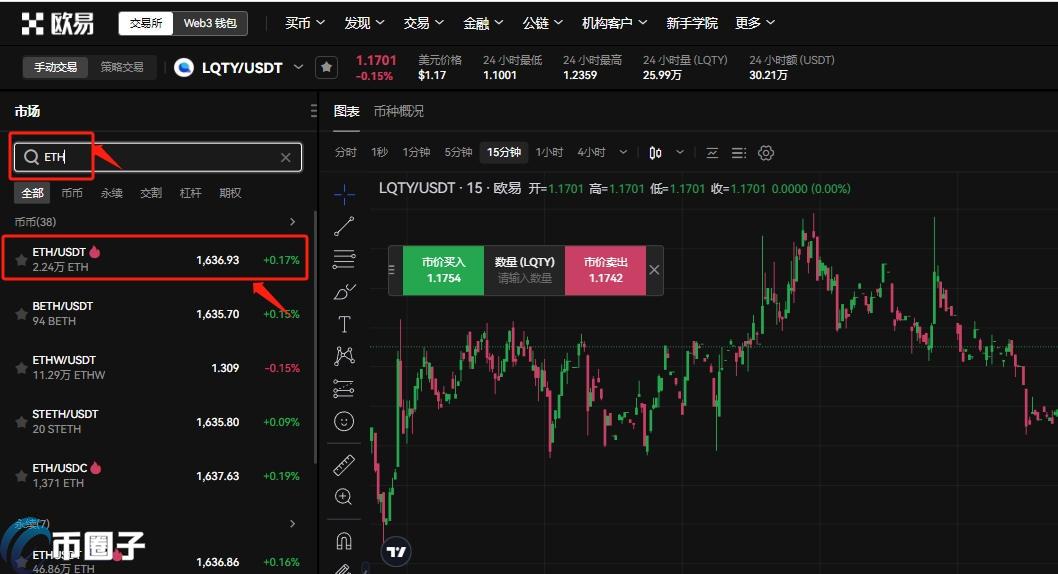
Task: Select the Text annotation tool
Action: (344, 324)
